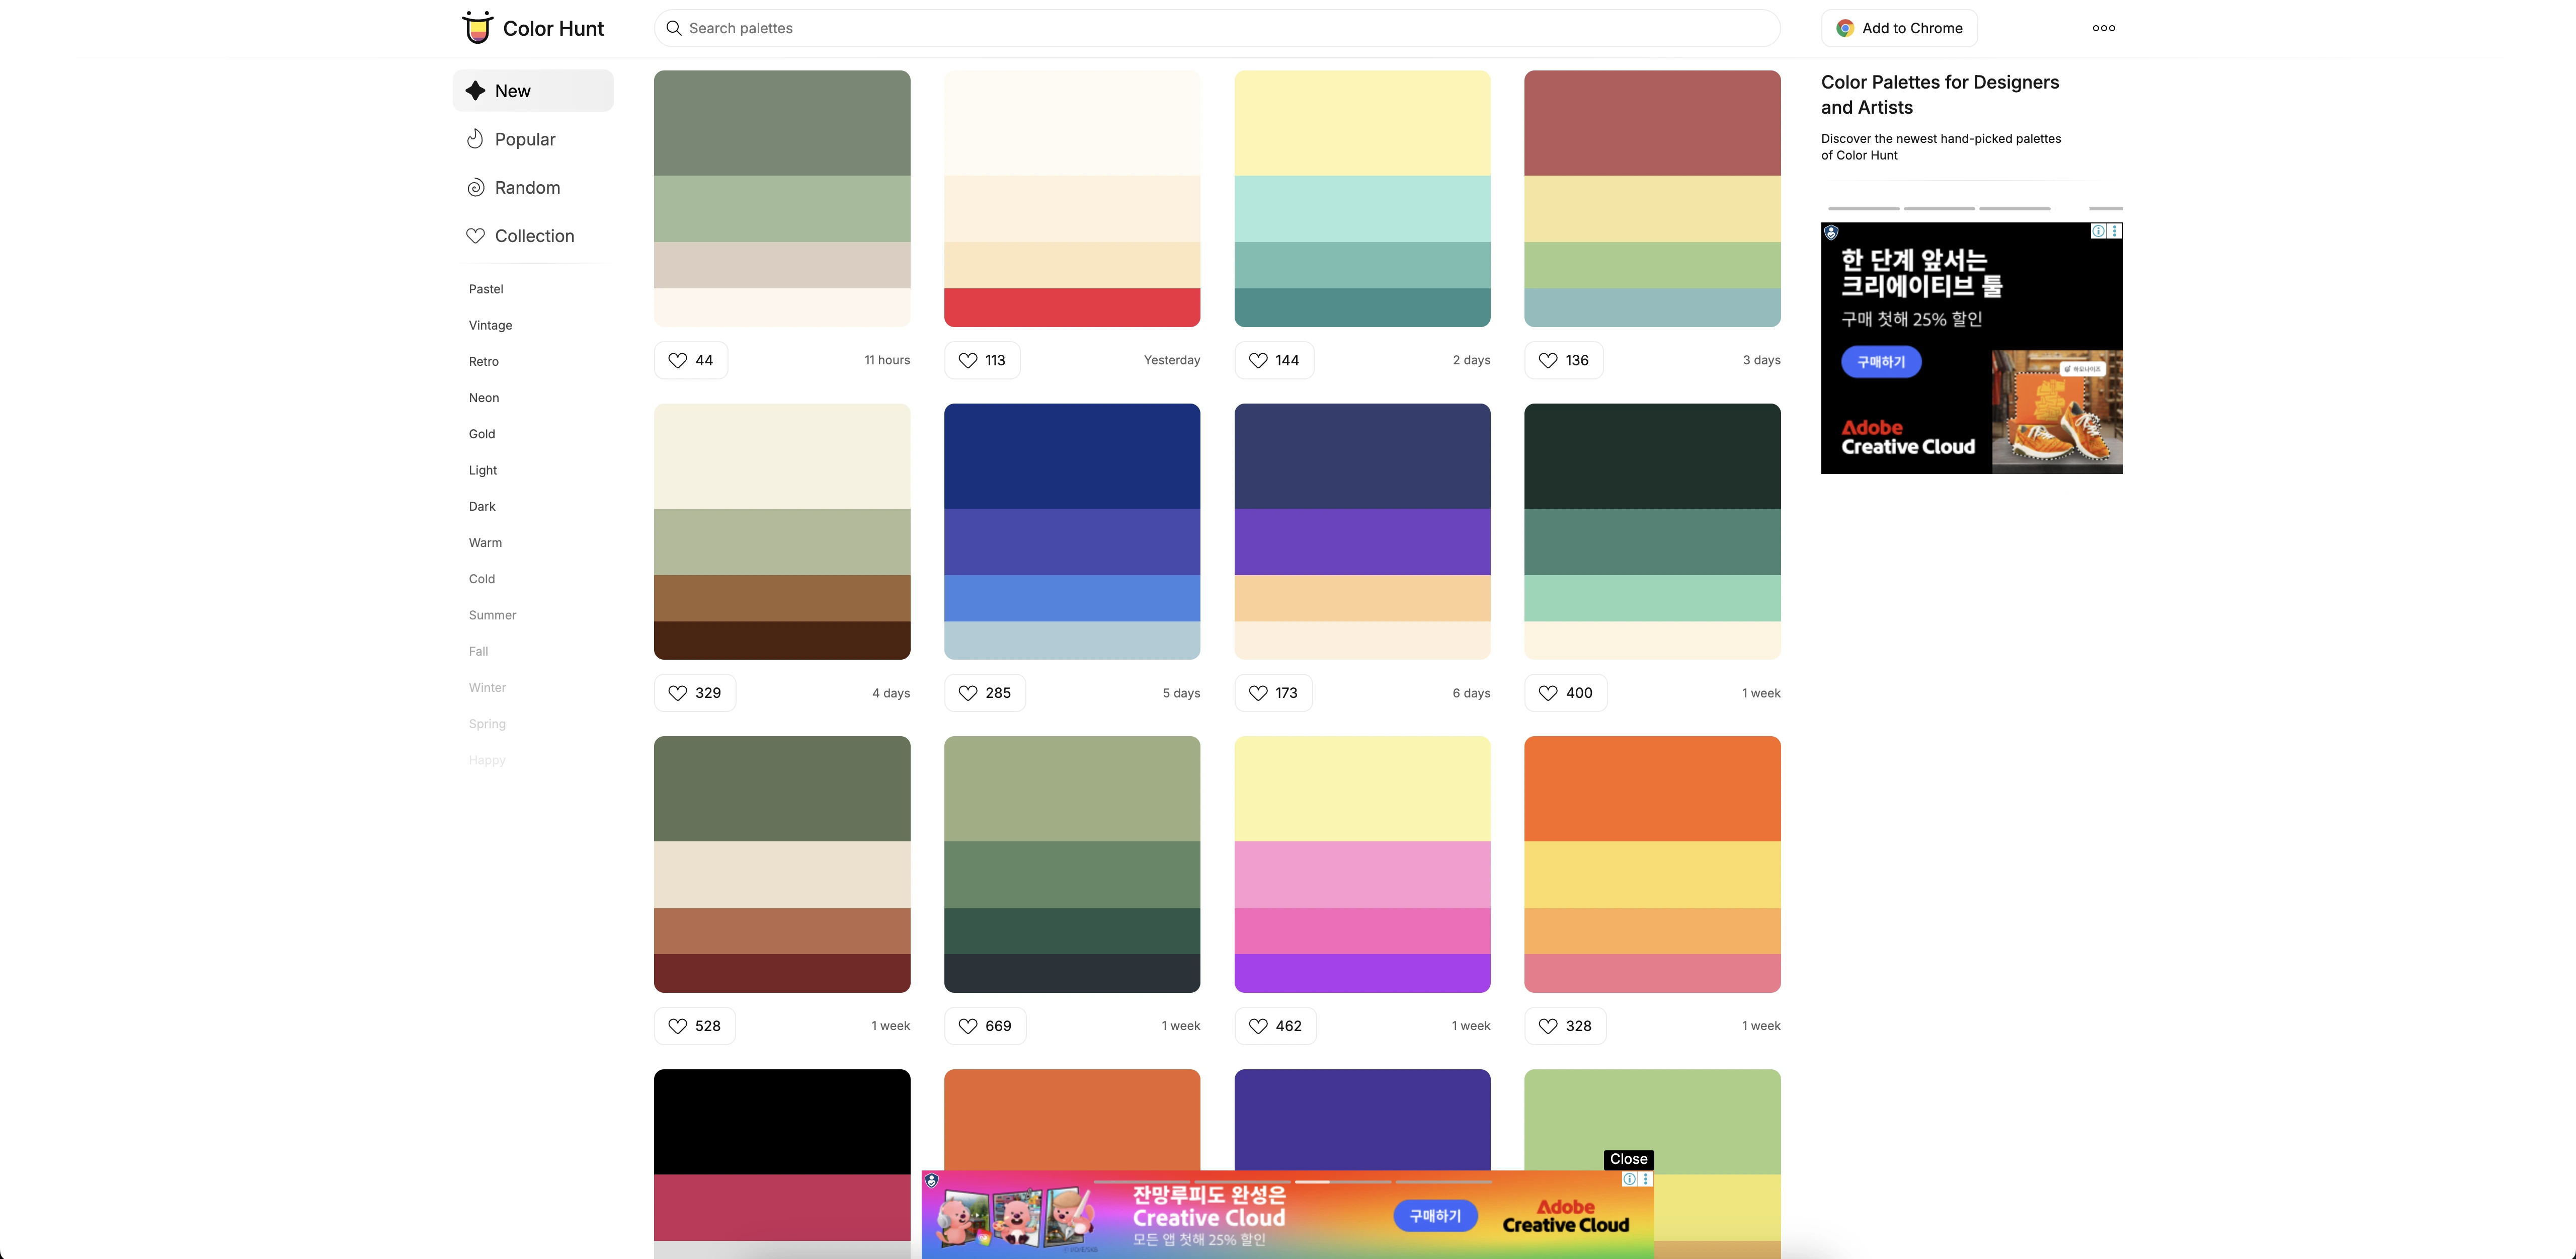Like the palette with 136 likes
Viewport: 2576px width, 1259px height.
point(1564,360)
